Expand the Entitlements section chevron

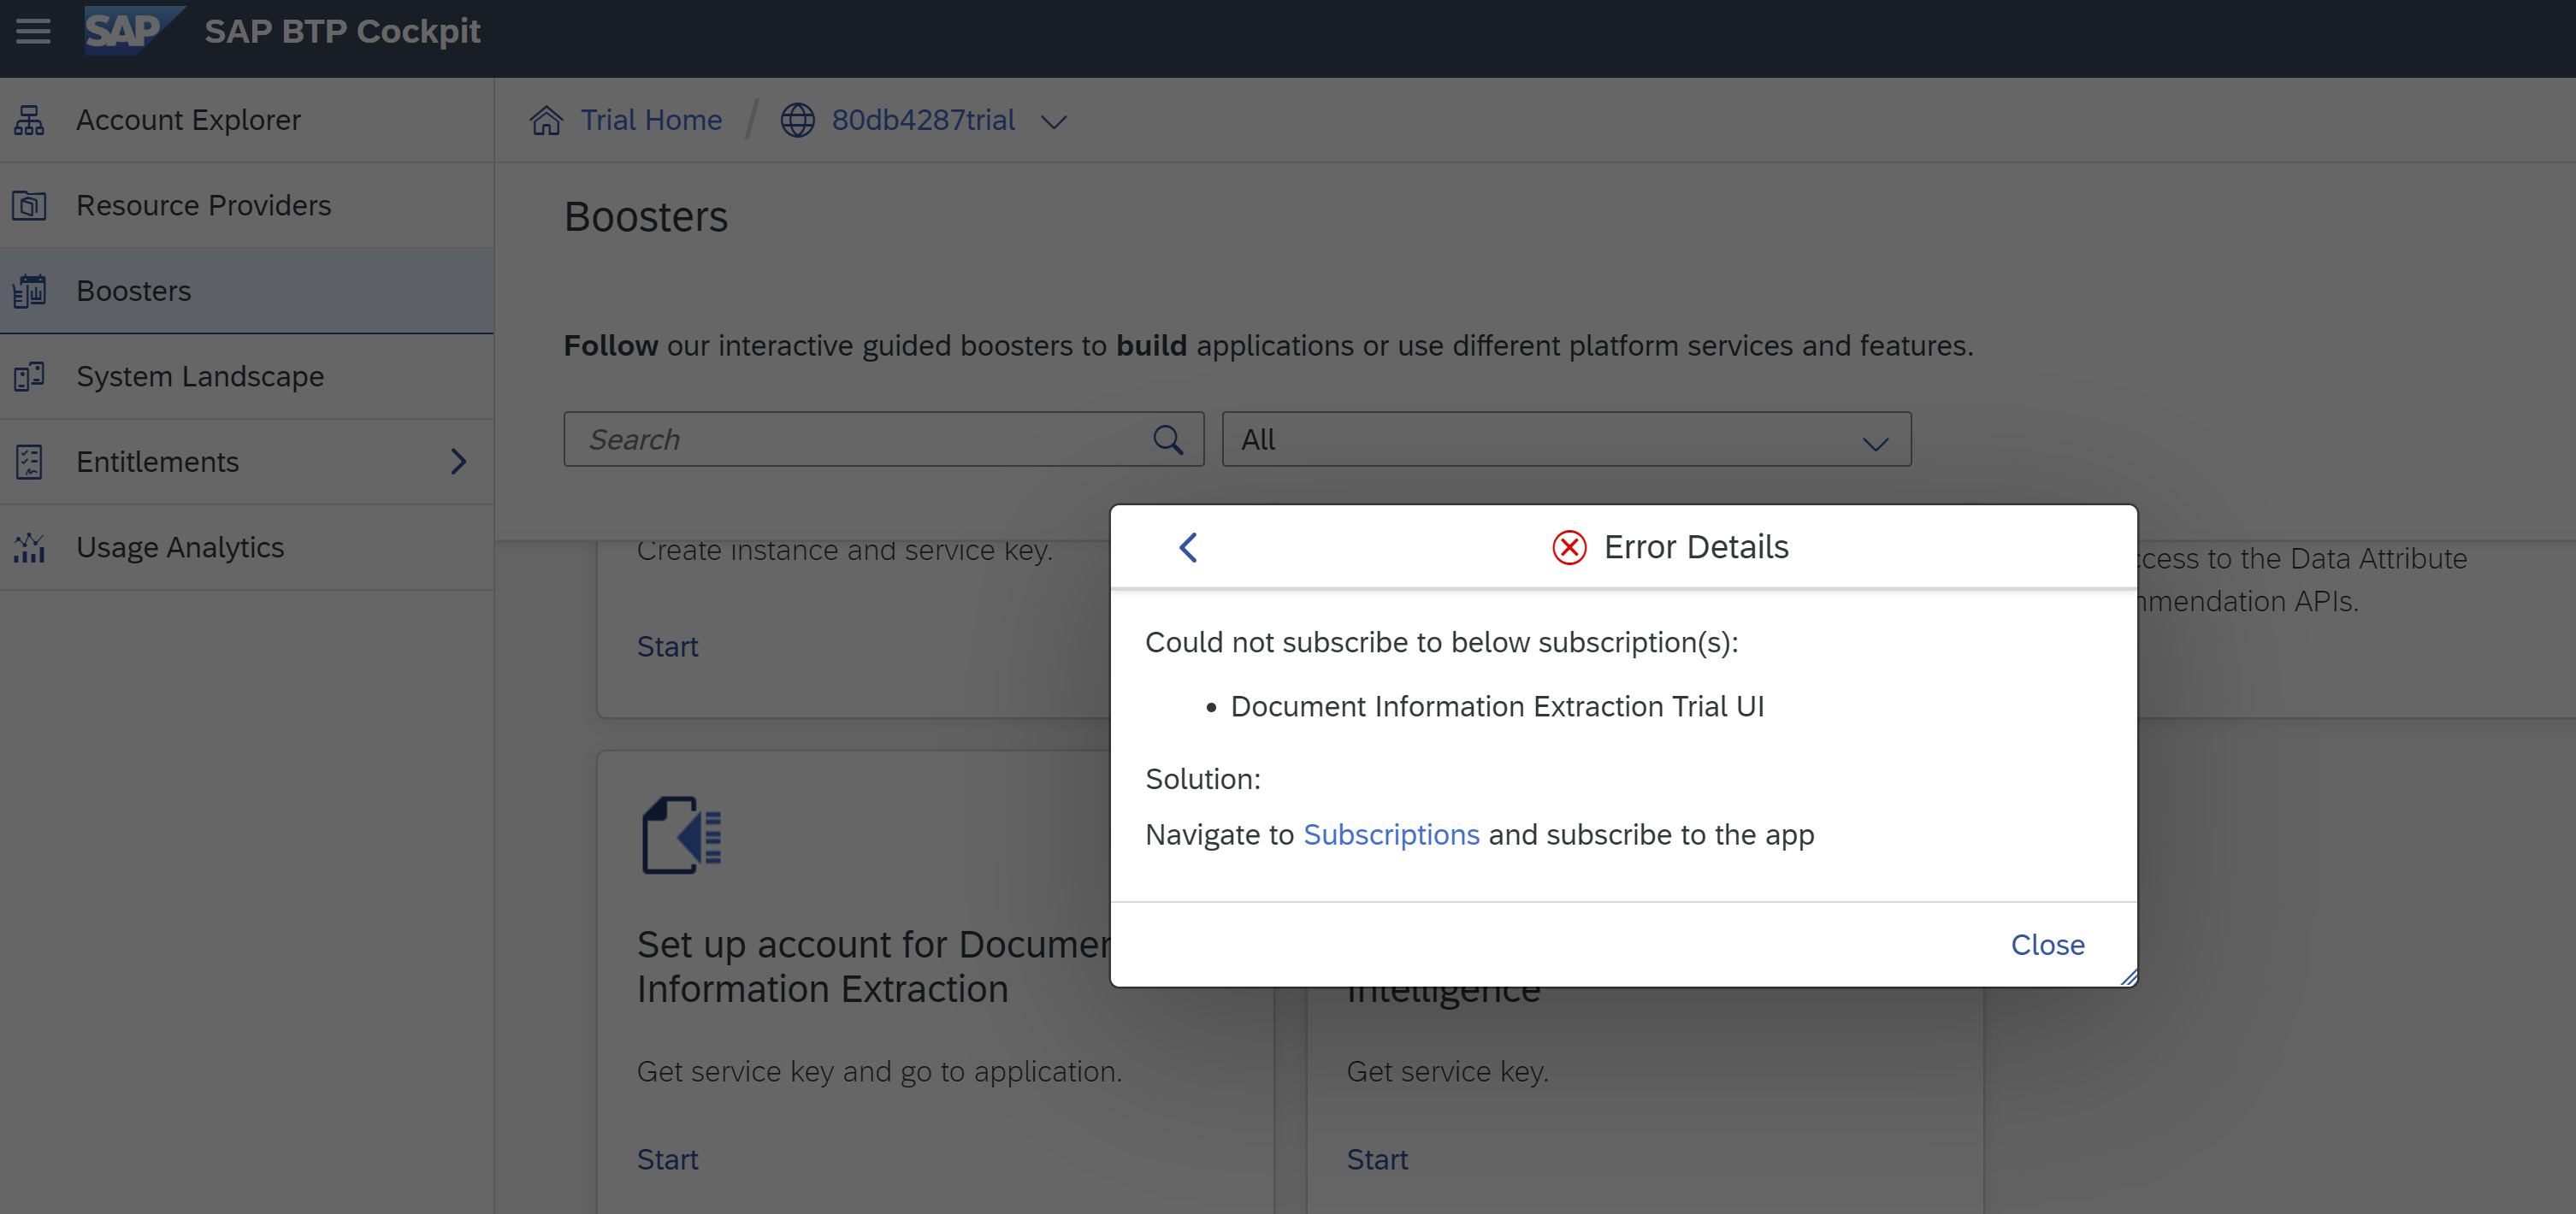point(459,461)
